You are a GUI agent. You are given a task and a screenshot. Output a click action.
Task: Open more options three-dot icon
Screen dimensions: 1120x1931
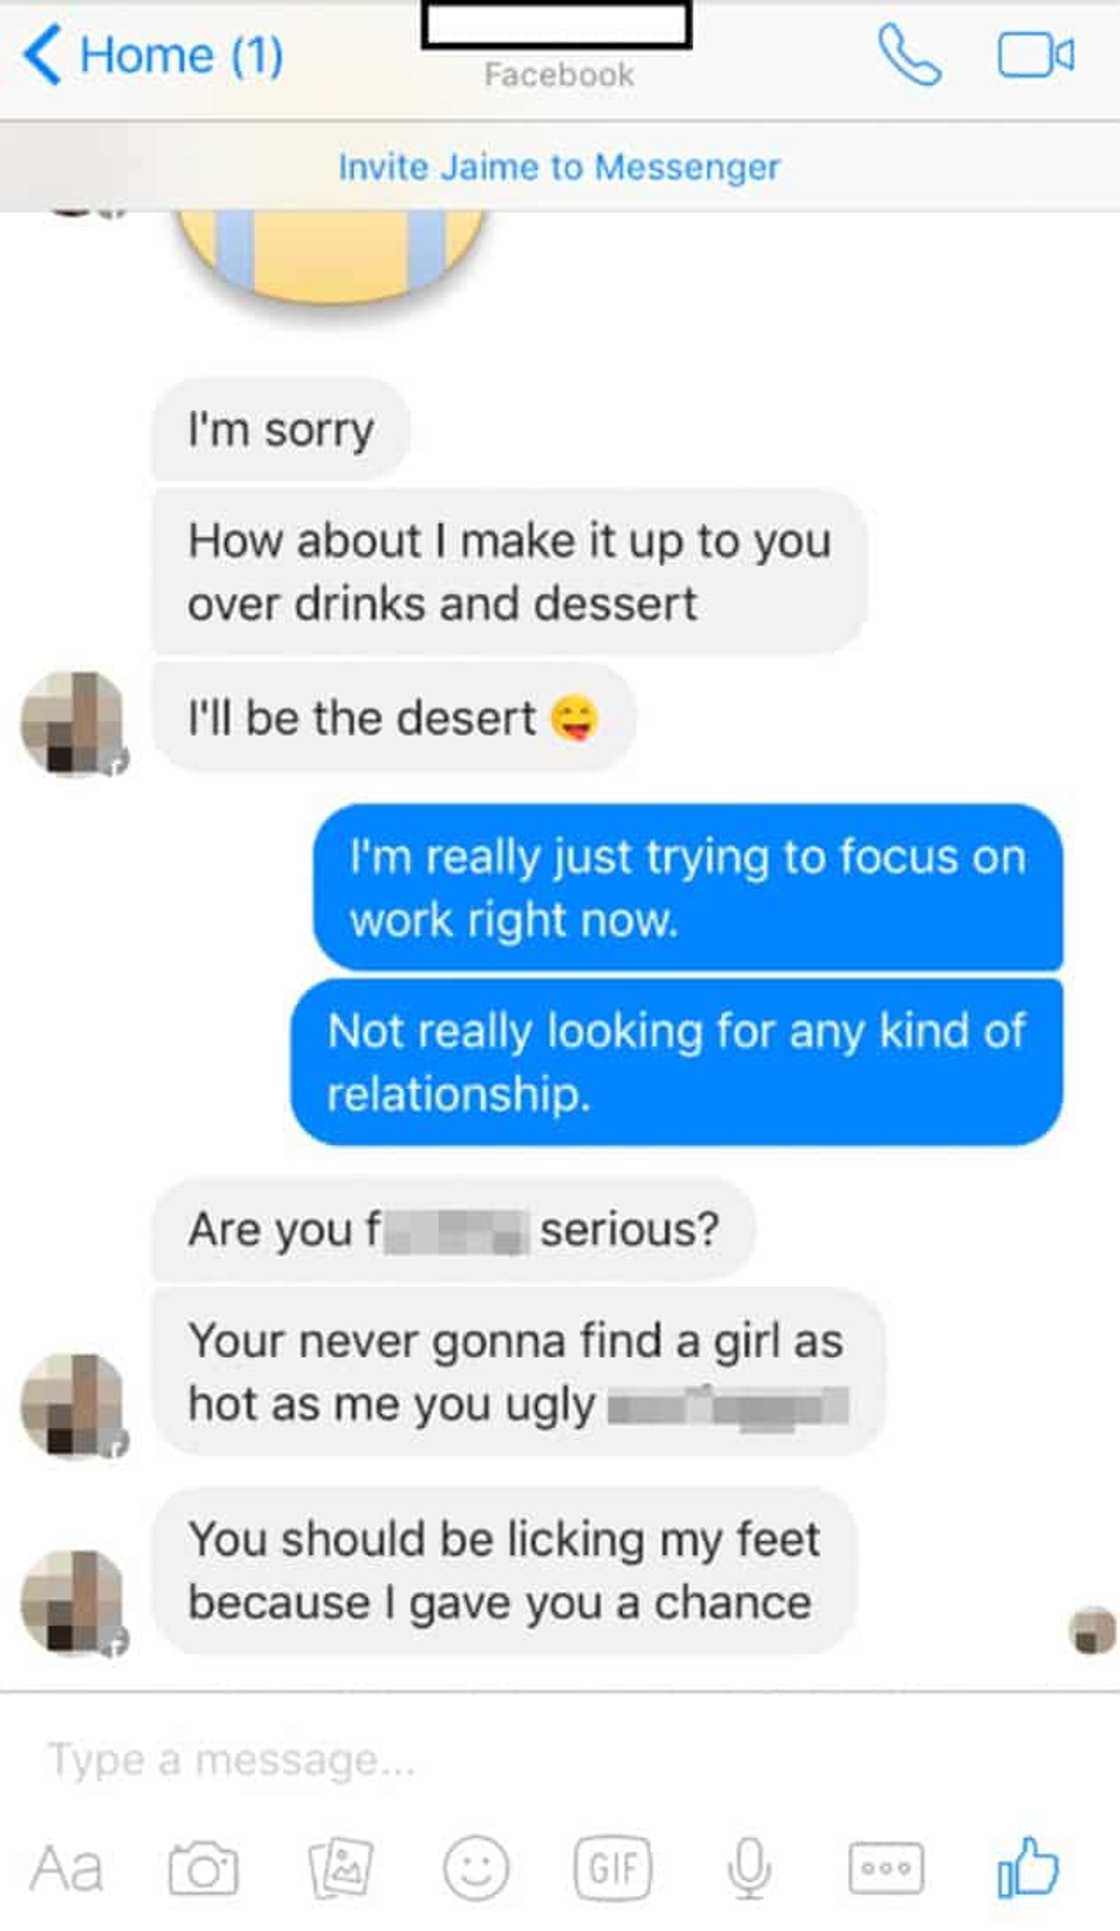(886, 1868)
